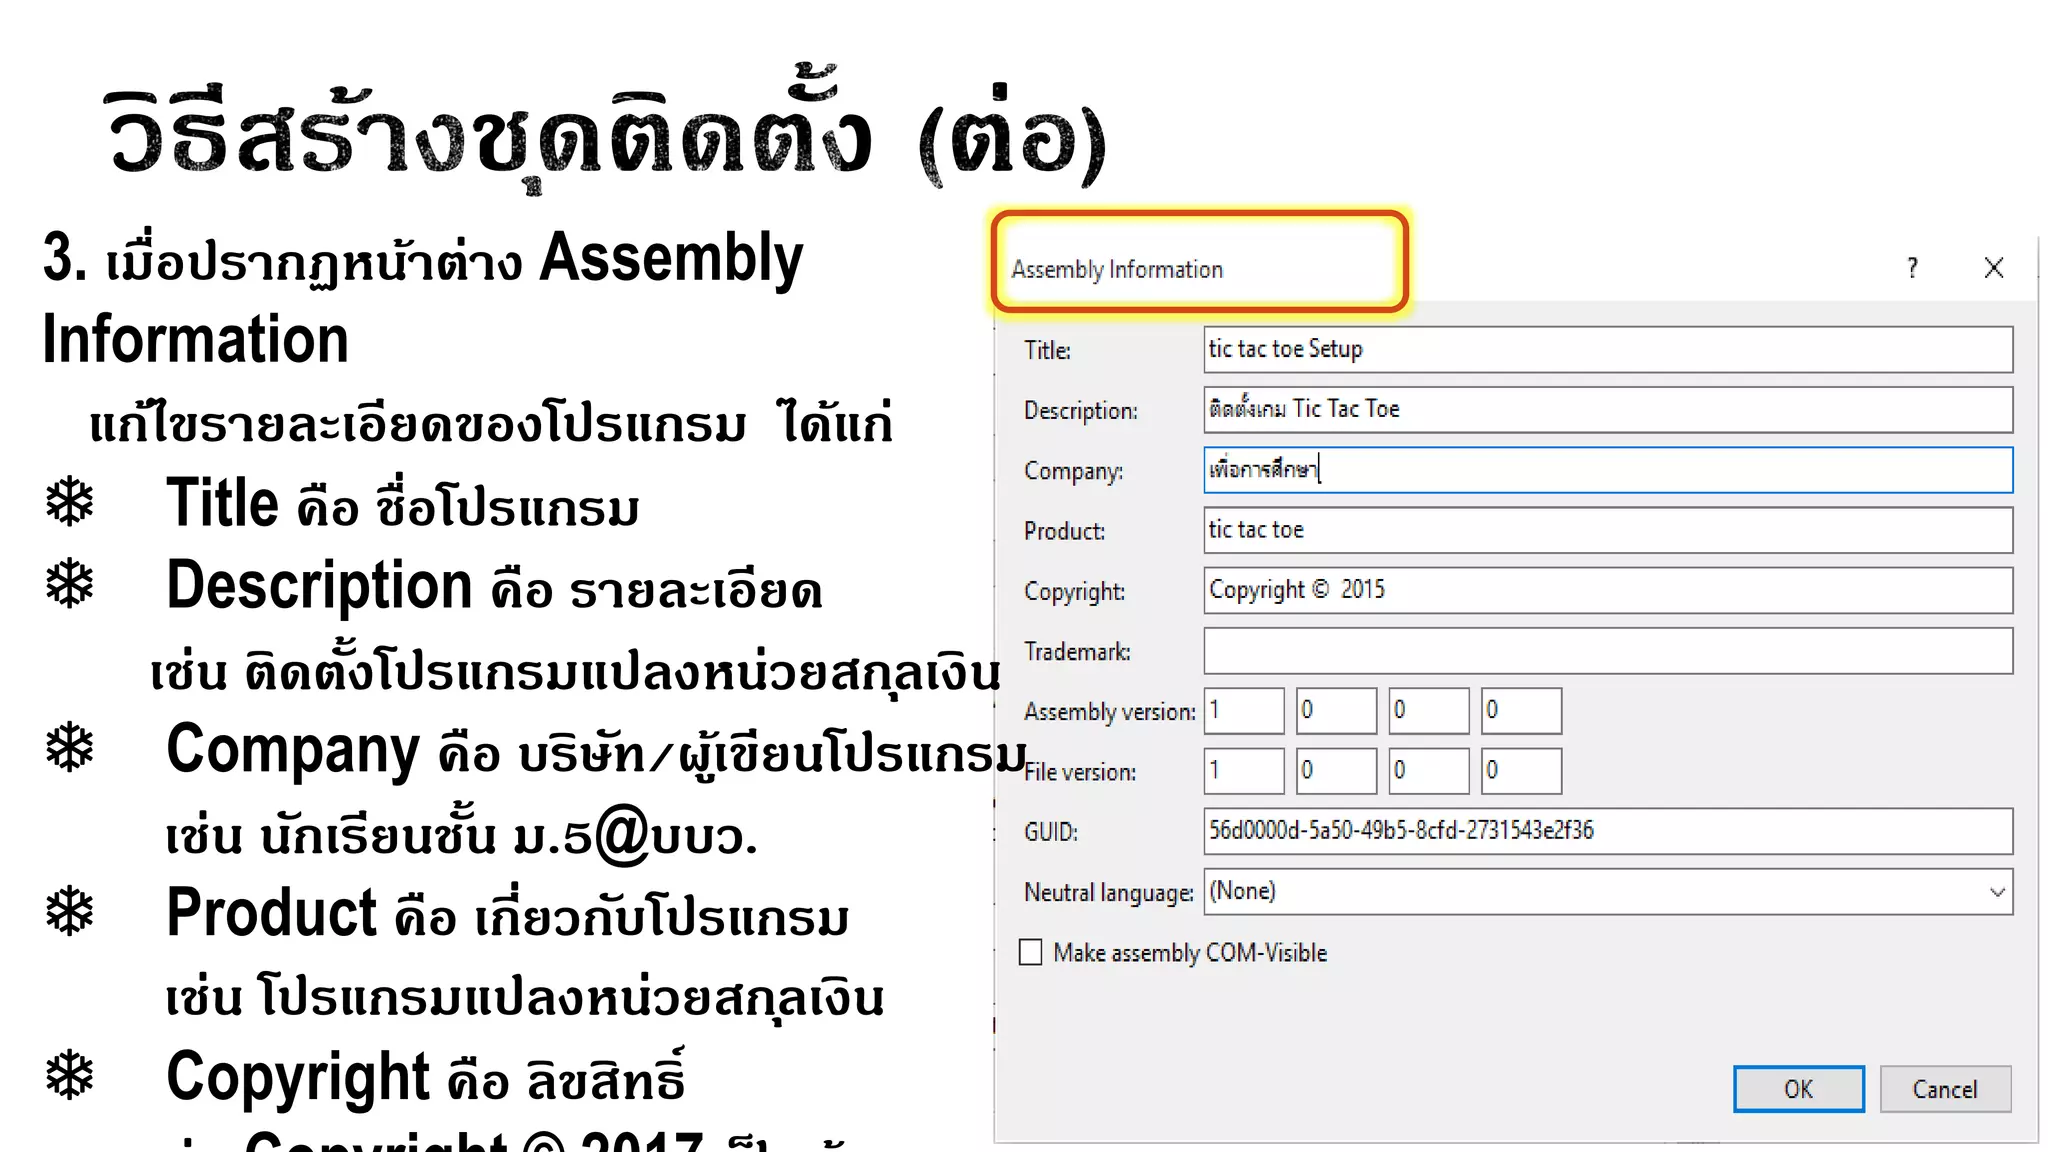The width and height of the screenshot is (2048, 1152).
Task: Confirm with the OK button
Action: coord(1798,1089)
